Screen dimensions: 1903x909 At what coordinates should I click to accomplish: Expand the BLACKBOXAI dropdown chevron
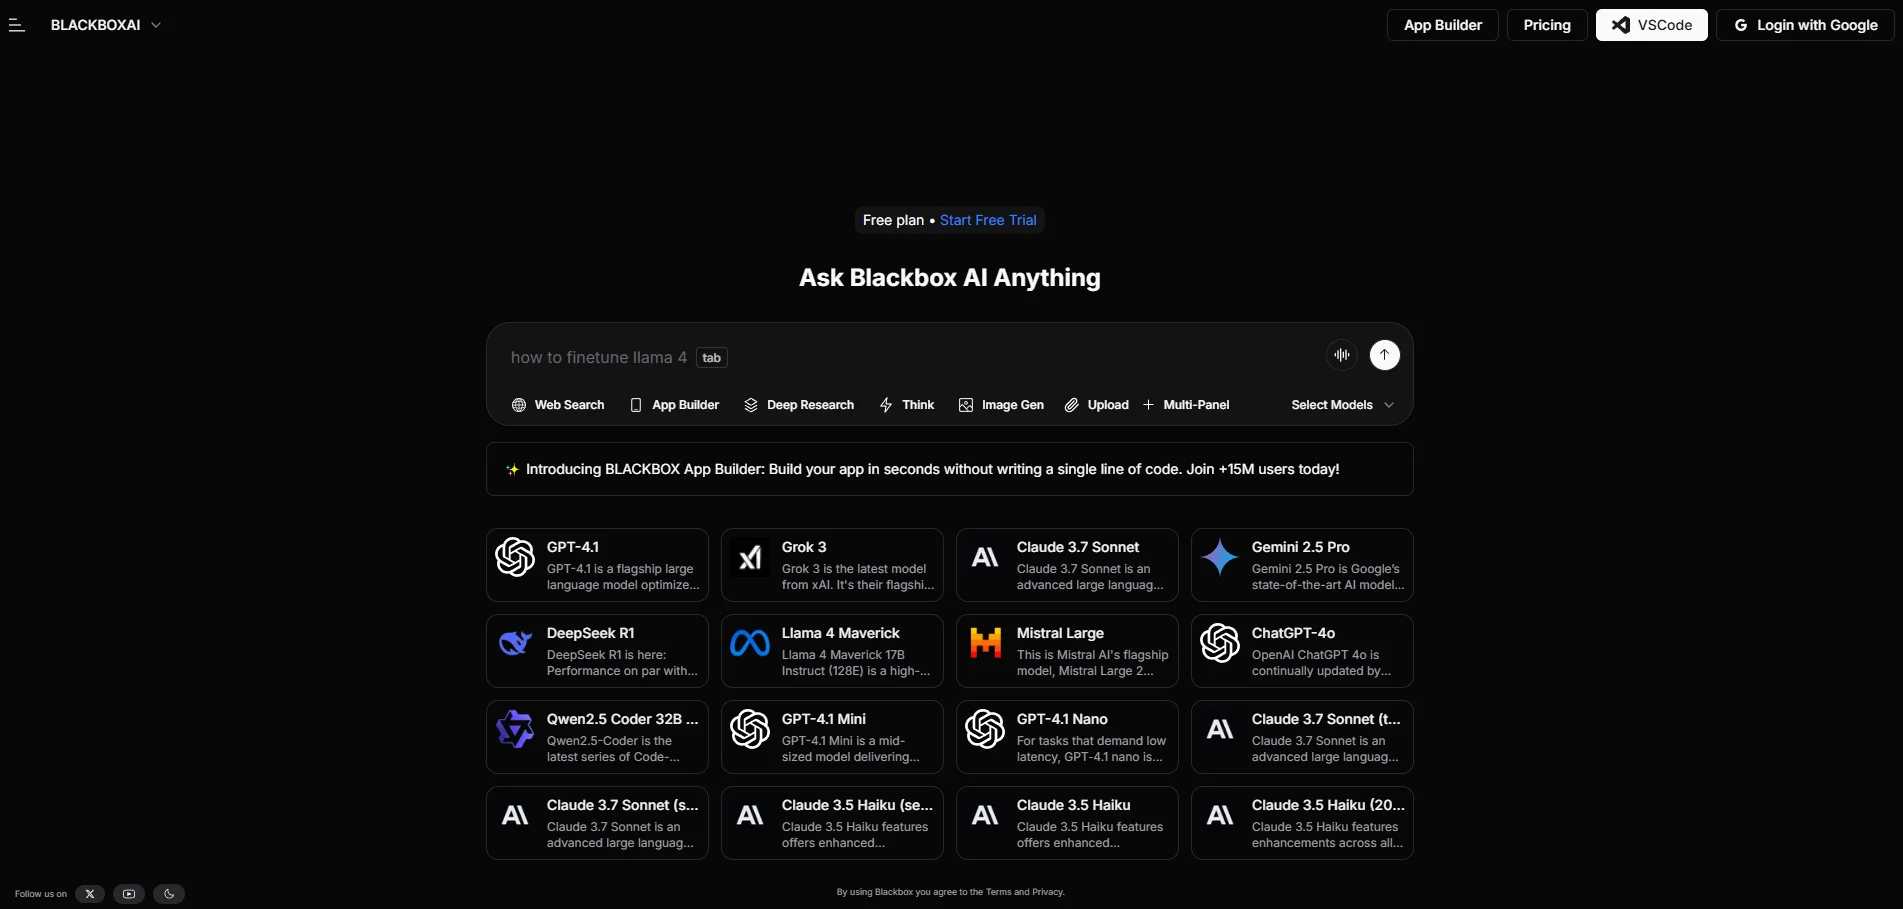[x=156, y=25]
